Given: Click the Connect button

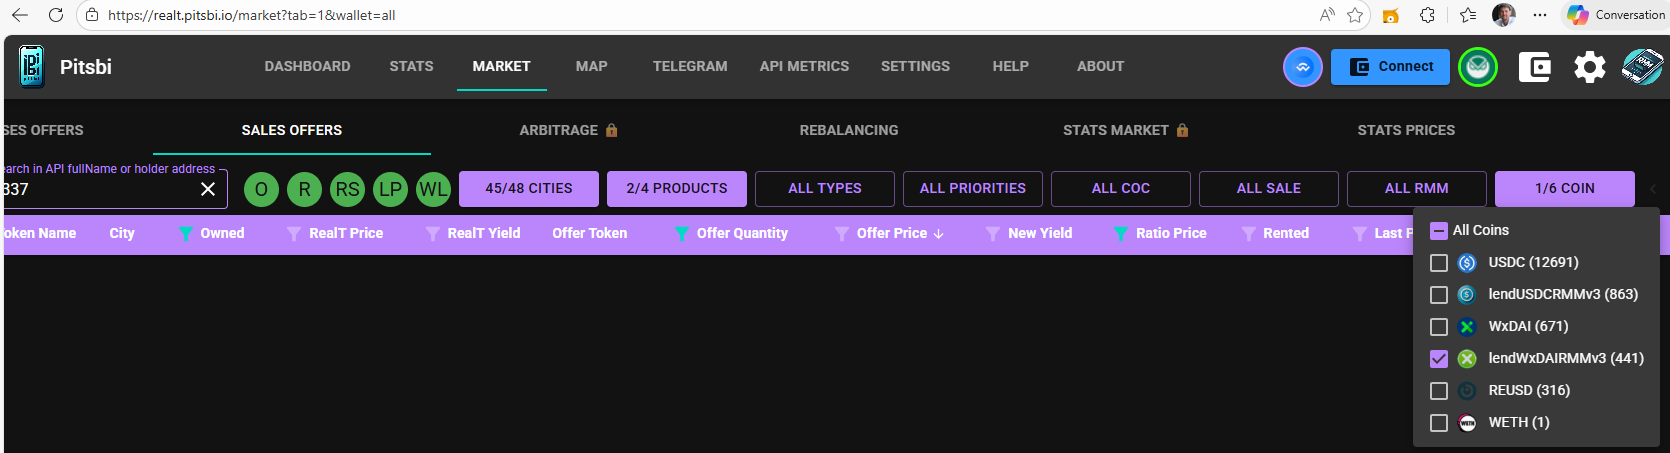Looking at the screenshot, I should point(1390,67).
